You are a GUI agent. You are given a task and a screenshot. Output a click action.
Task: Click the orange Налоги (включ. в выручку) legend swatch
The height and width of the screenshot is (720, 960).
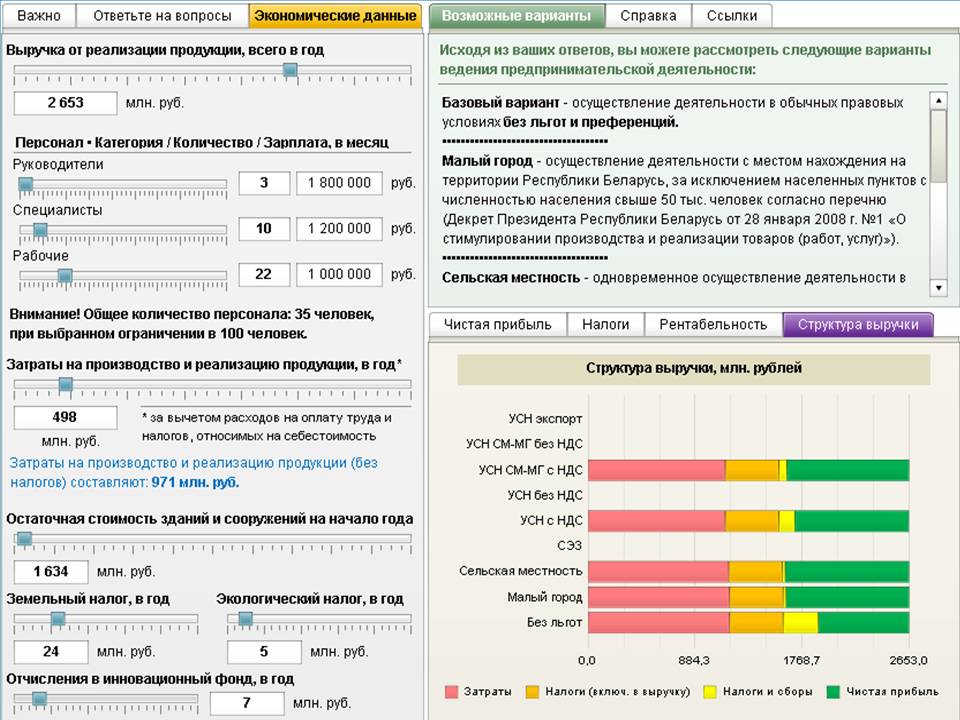532,691
